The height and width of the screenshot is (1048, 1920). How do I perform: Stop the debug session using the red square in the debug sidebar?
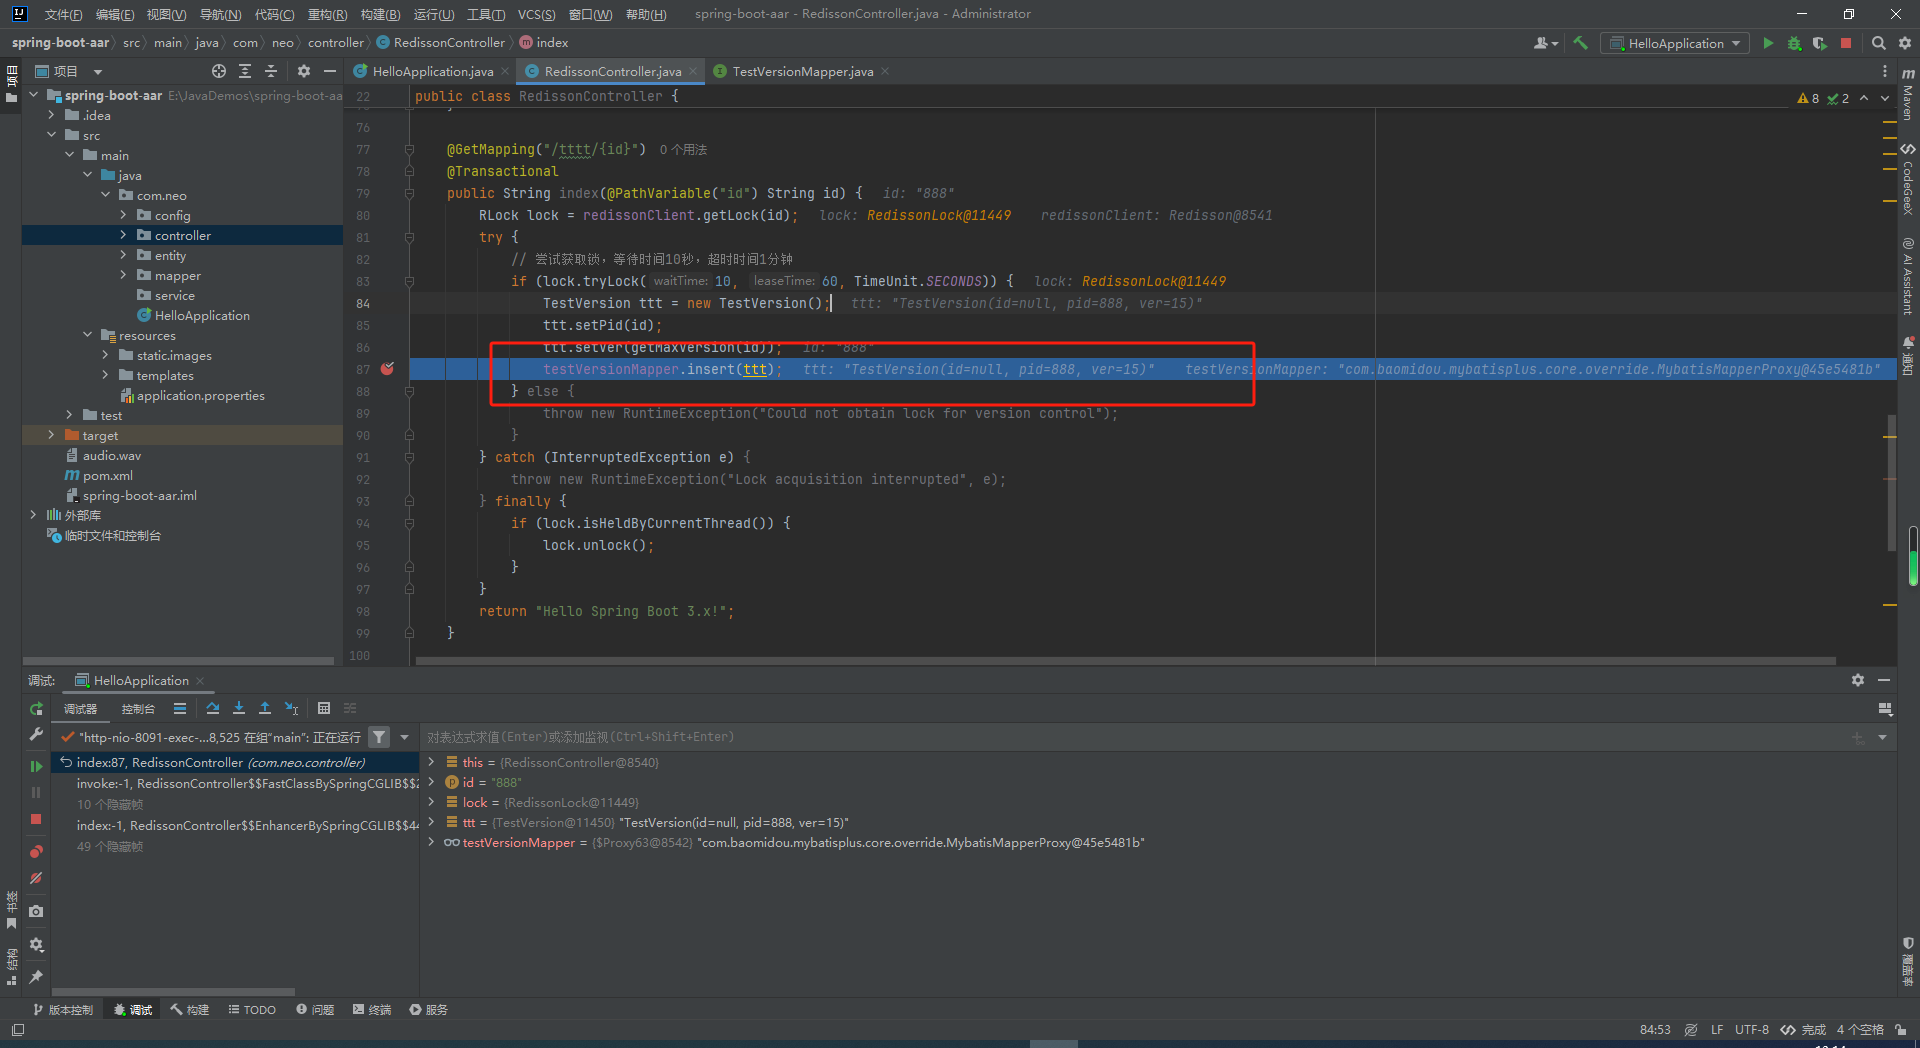pyautogui.click(x=36, y=819)
